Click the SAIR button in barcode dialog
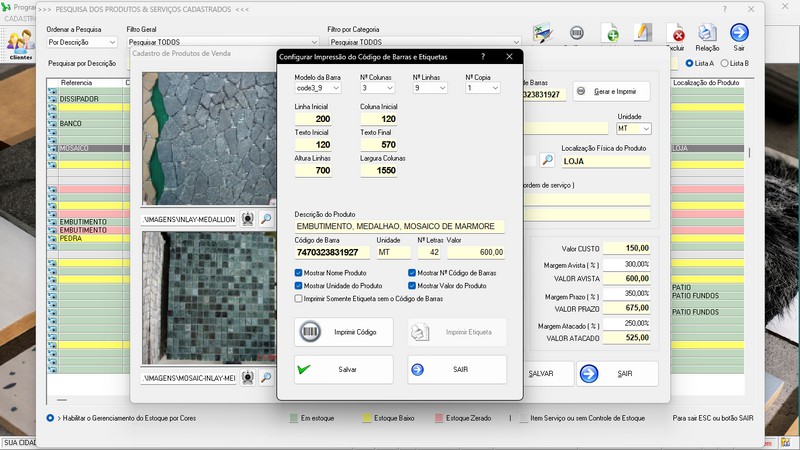800x450 pixels. click(457, 369)
